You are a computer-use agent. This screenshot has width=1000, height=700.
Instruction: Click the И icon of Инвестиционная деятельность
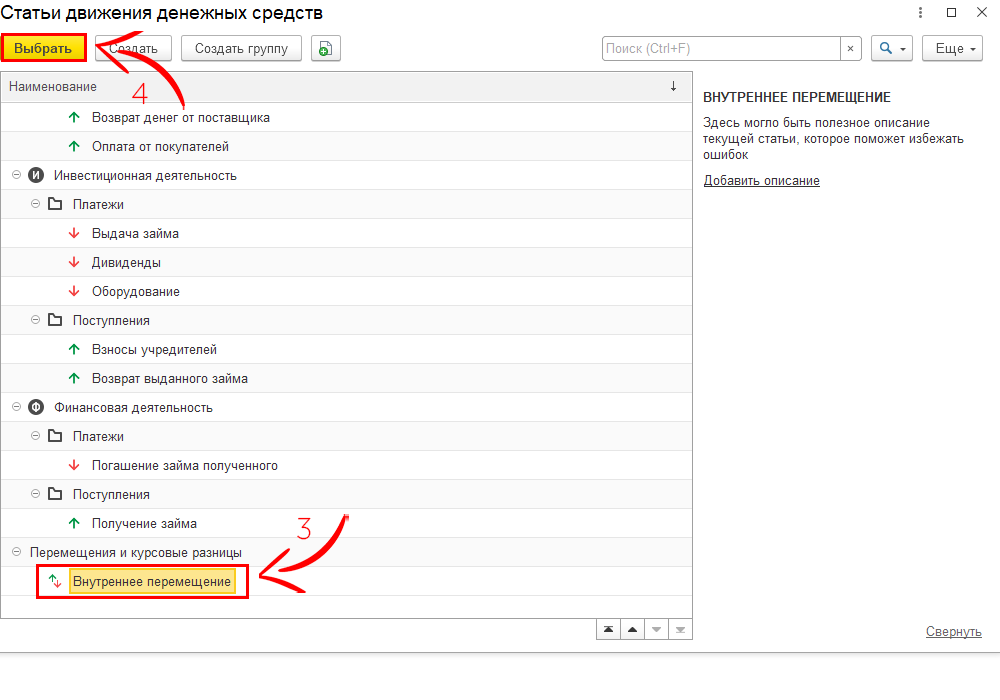37,176
